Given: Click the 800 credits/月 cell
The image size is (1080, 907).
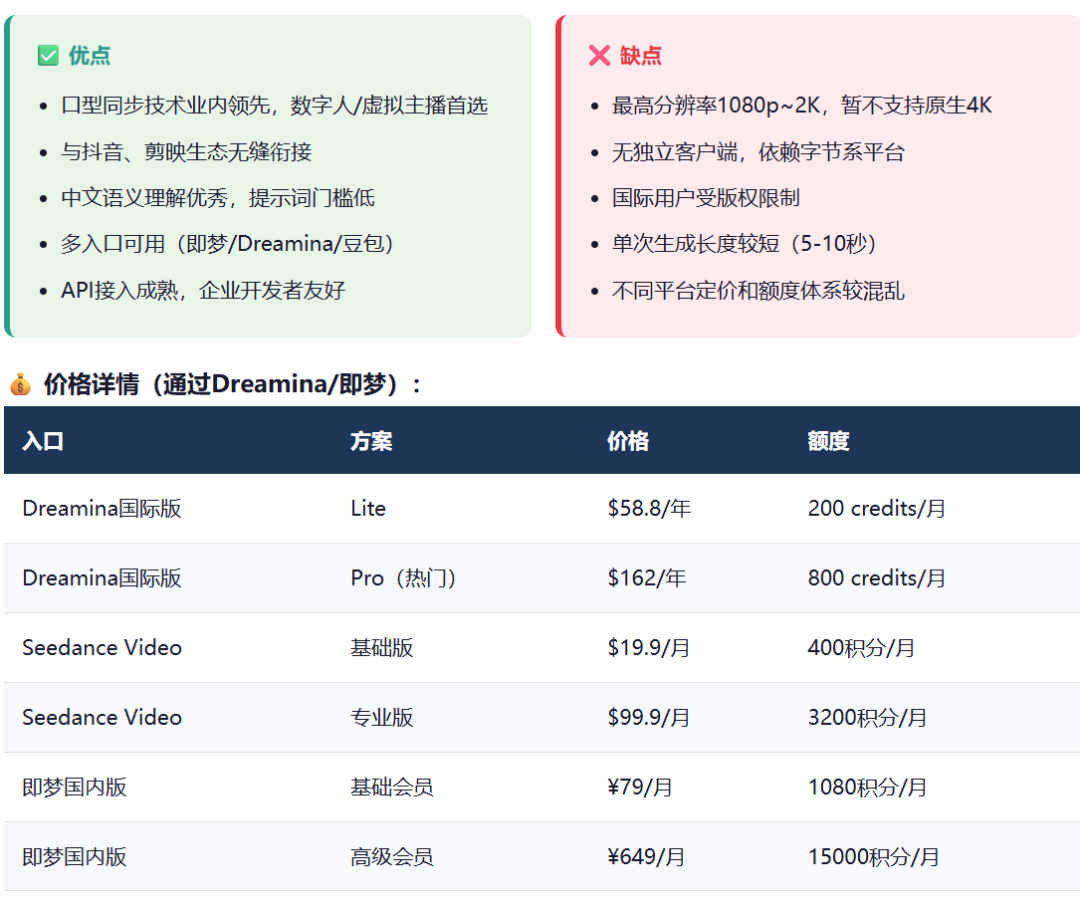Looking at the screenshot, I should coord(877,578).
